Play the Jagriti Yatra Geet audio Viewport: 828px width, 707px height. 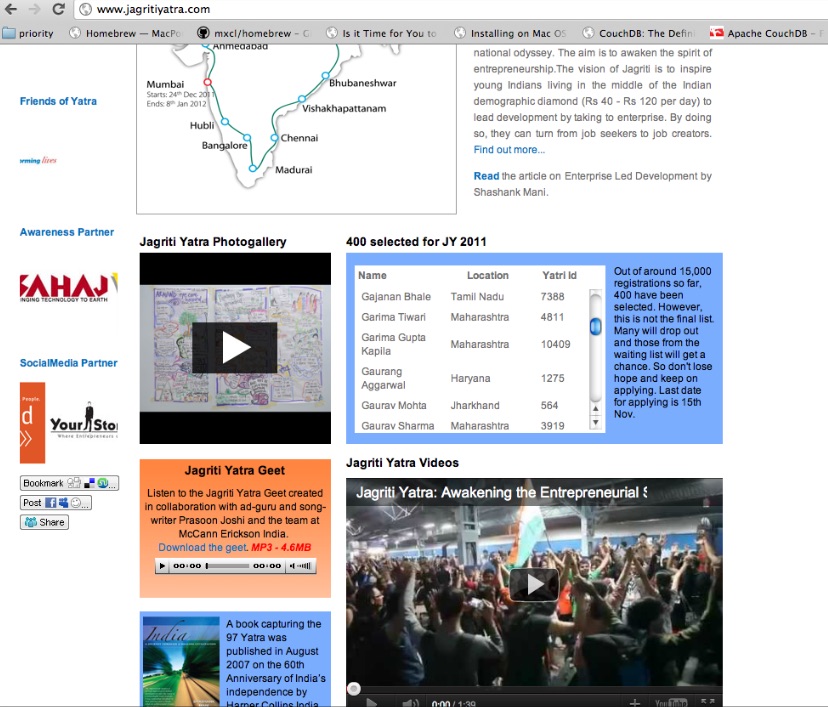[x=162, y=566]
